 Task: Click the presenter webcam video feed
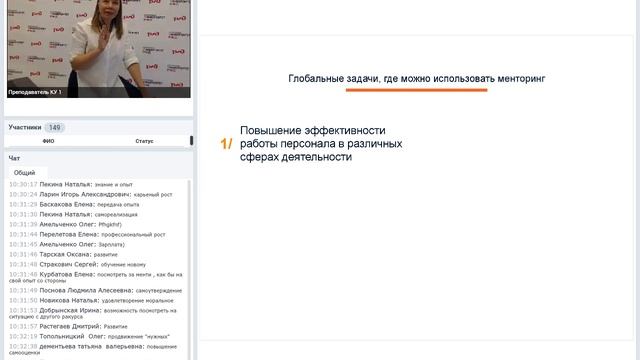point(99,49)
